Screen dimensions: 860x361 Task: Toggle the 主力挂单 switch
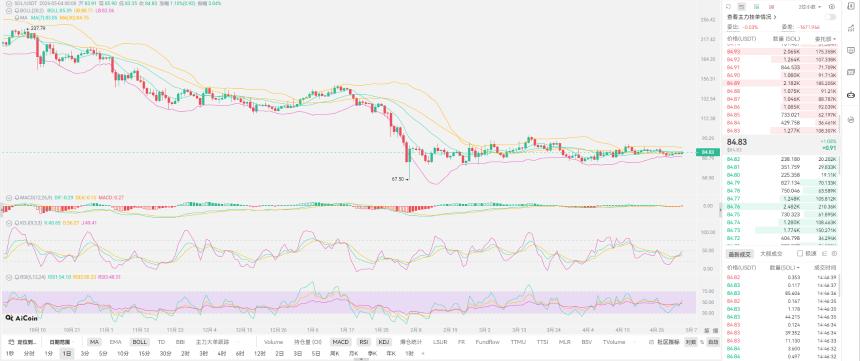click(x=830, y=17)
